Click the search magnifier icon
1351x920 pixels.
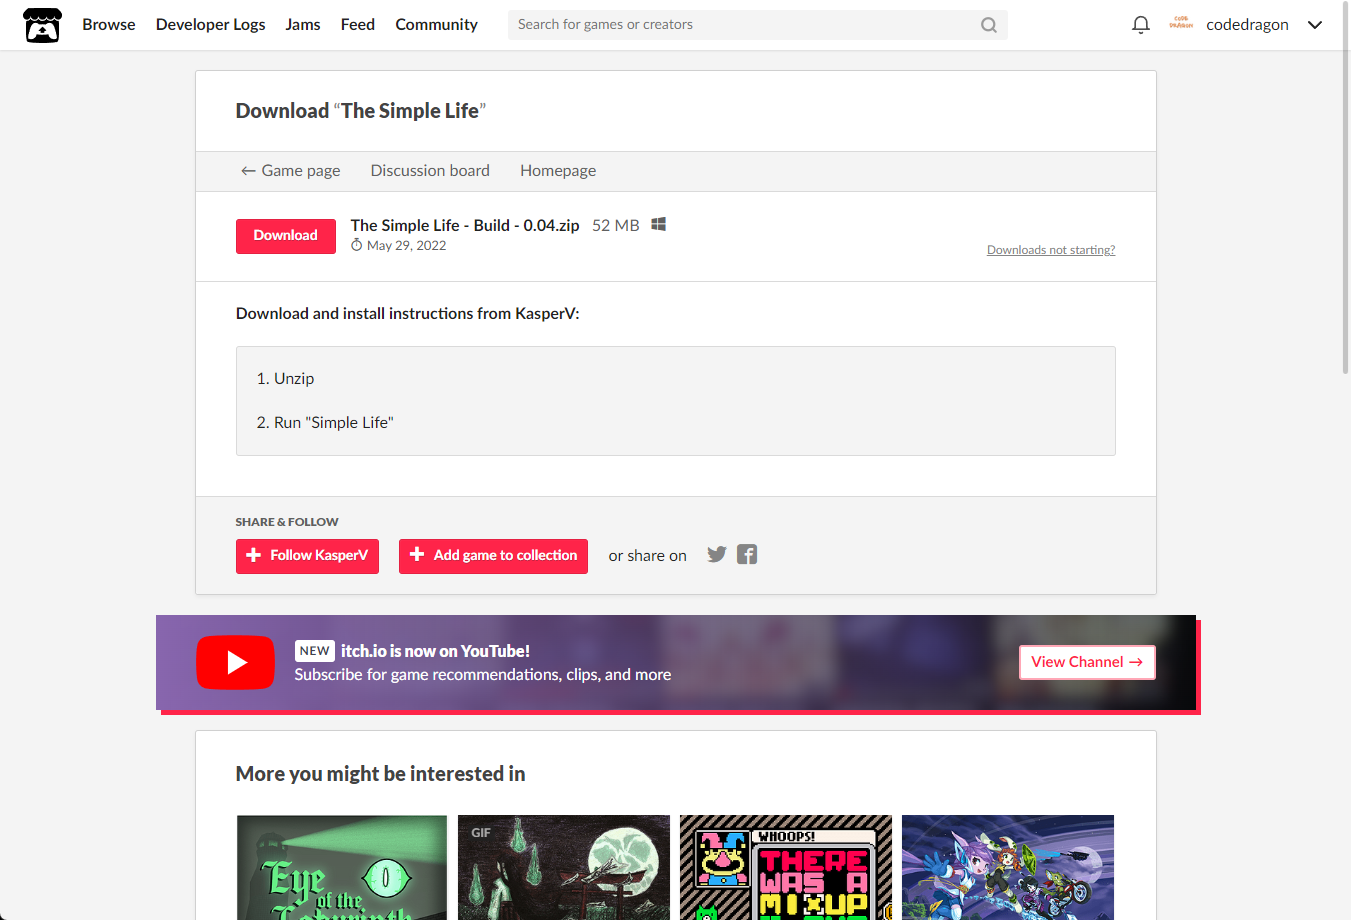click(x=988, y=25)
